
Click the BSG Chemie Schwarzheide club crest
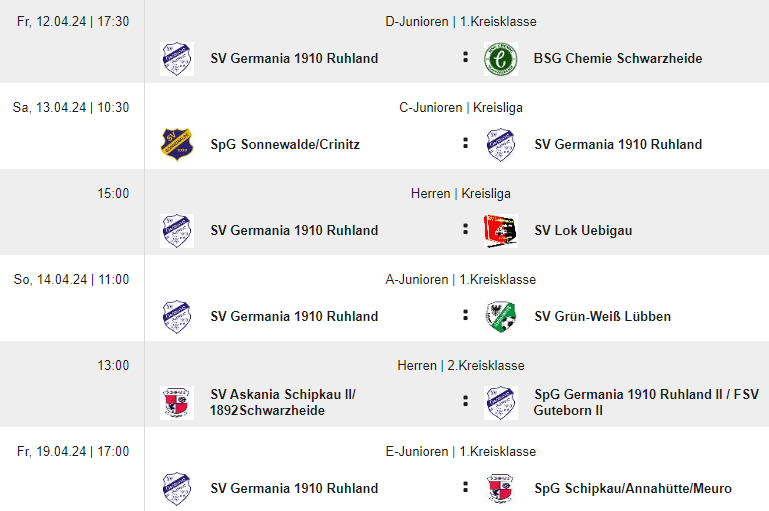[x=500, y=59]
